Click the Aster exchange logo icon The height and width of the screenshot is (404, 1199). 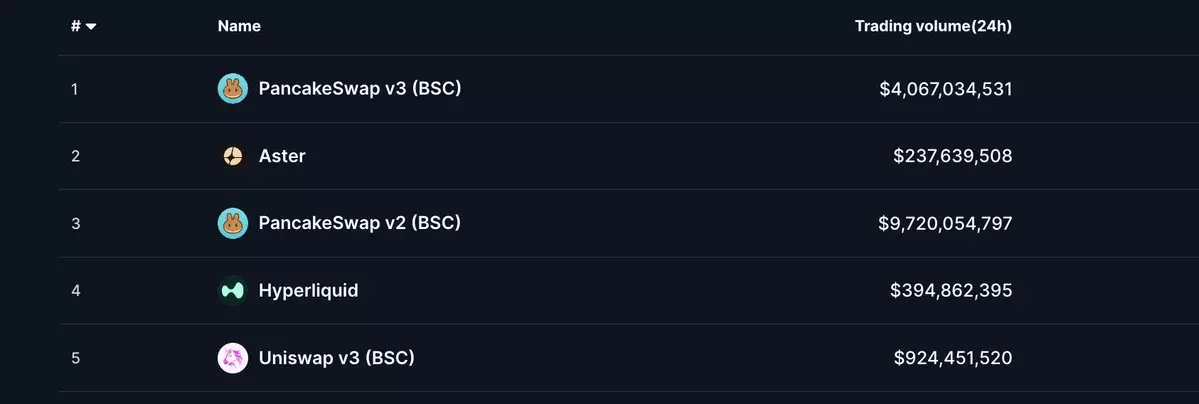[232, 156]
